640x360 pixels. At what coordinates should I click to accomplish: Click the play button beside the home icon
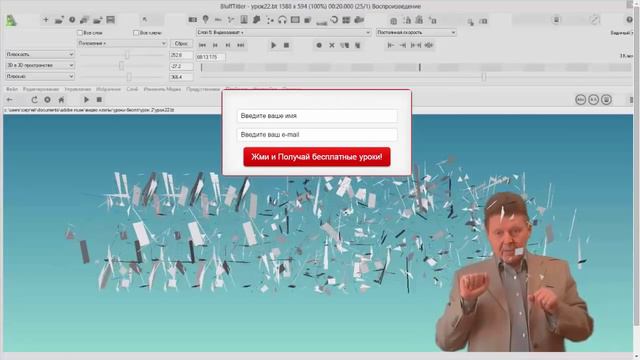click(86, 100)
